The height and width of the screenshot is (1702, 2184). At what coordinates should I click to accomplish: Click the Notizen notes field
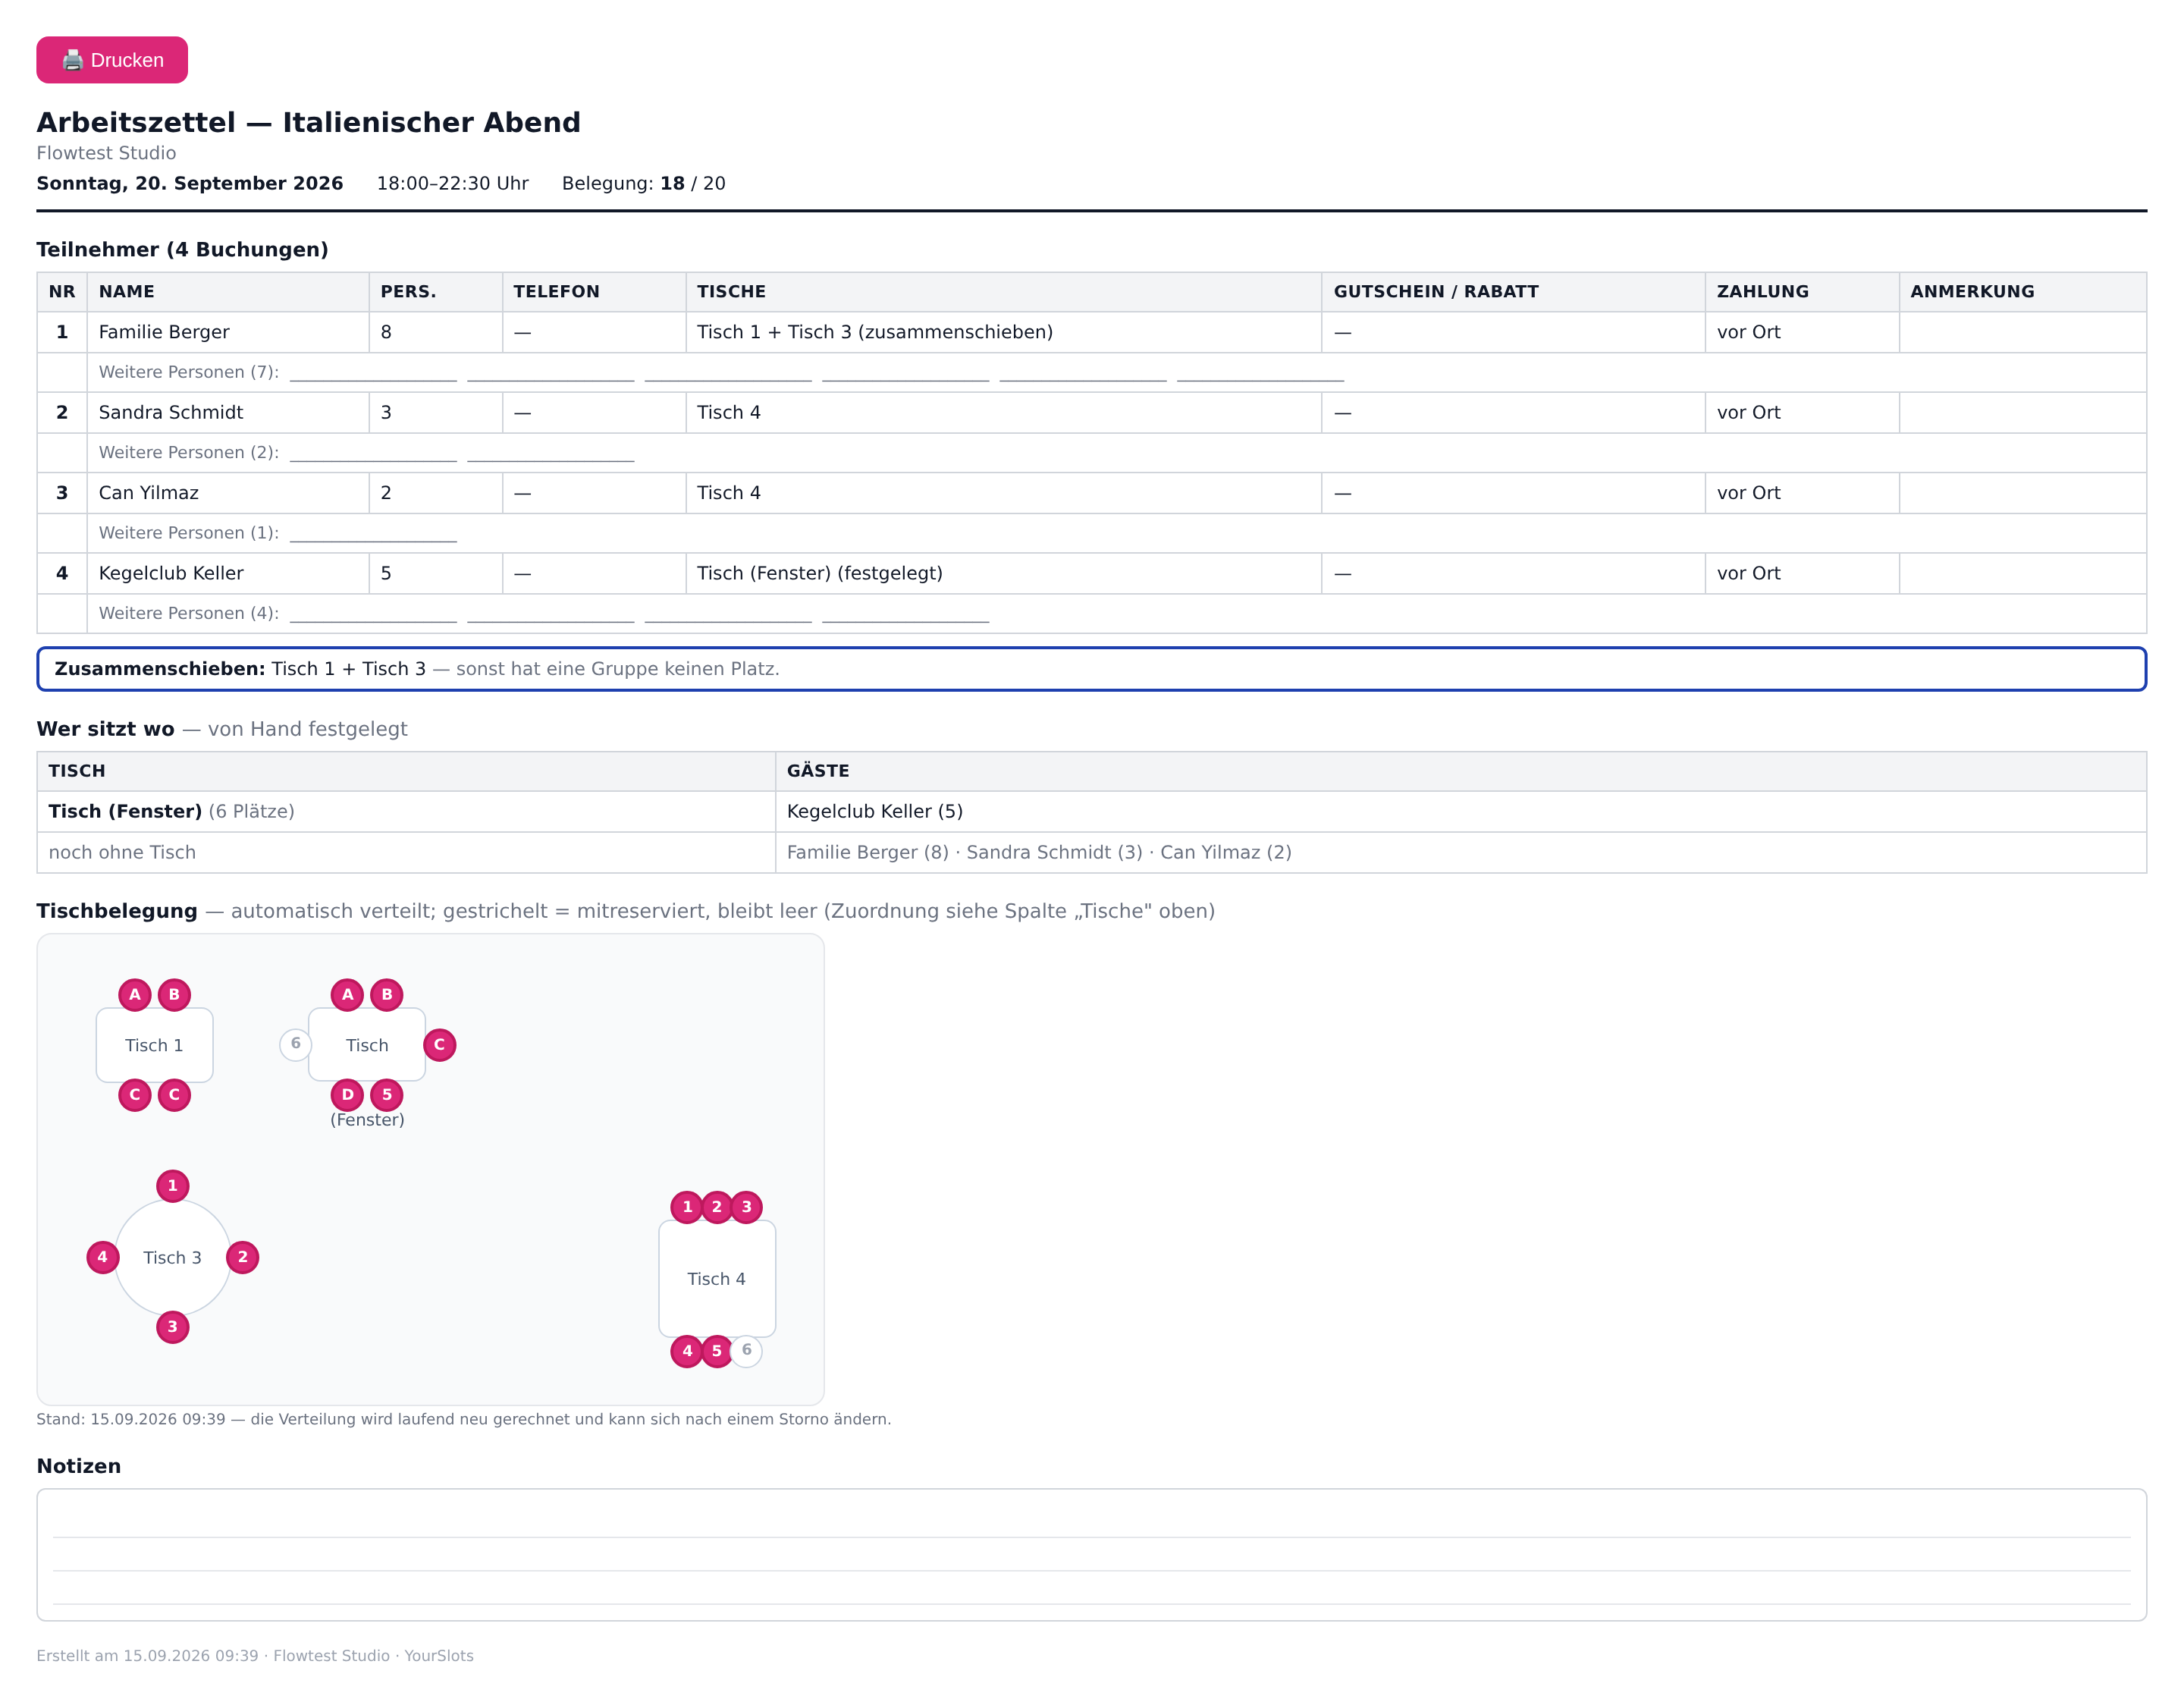pyautogui.click(x=1091, y=1554)
